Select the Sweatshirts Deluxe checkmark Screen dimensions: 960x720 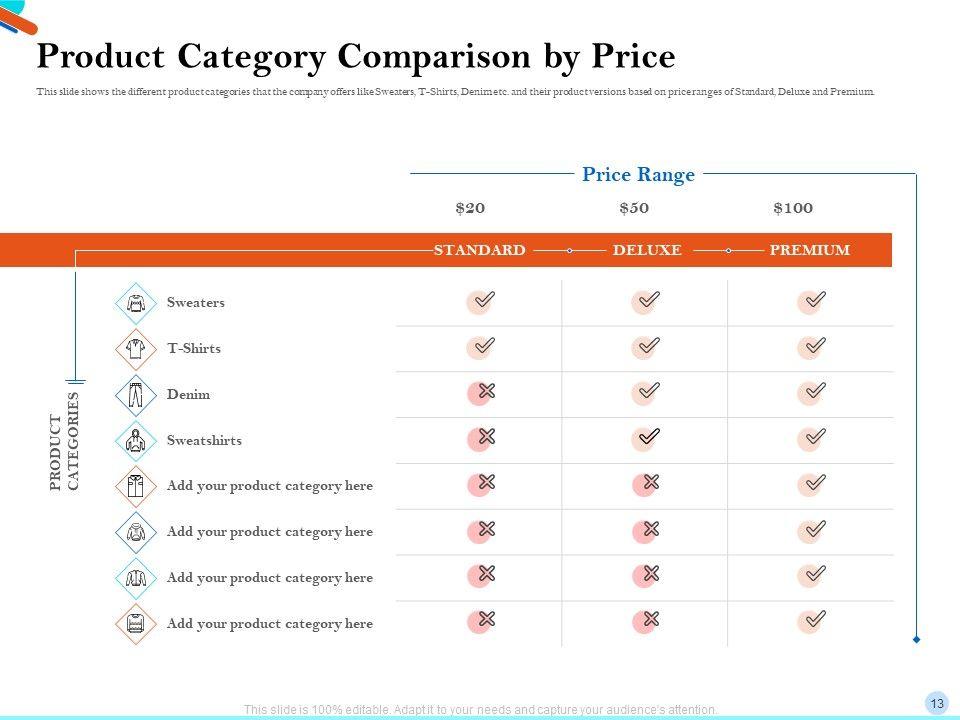tap(647, 439)
